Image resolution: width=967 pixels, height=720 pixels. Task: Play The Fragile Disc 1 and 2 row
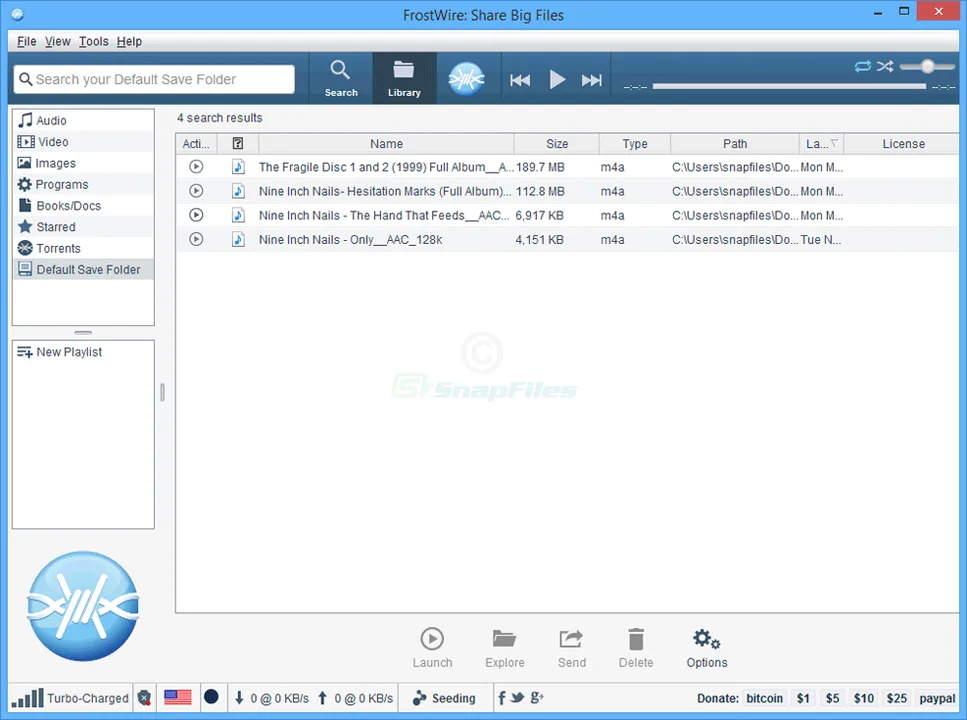click(x=196, y=167)
